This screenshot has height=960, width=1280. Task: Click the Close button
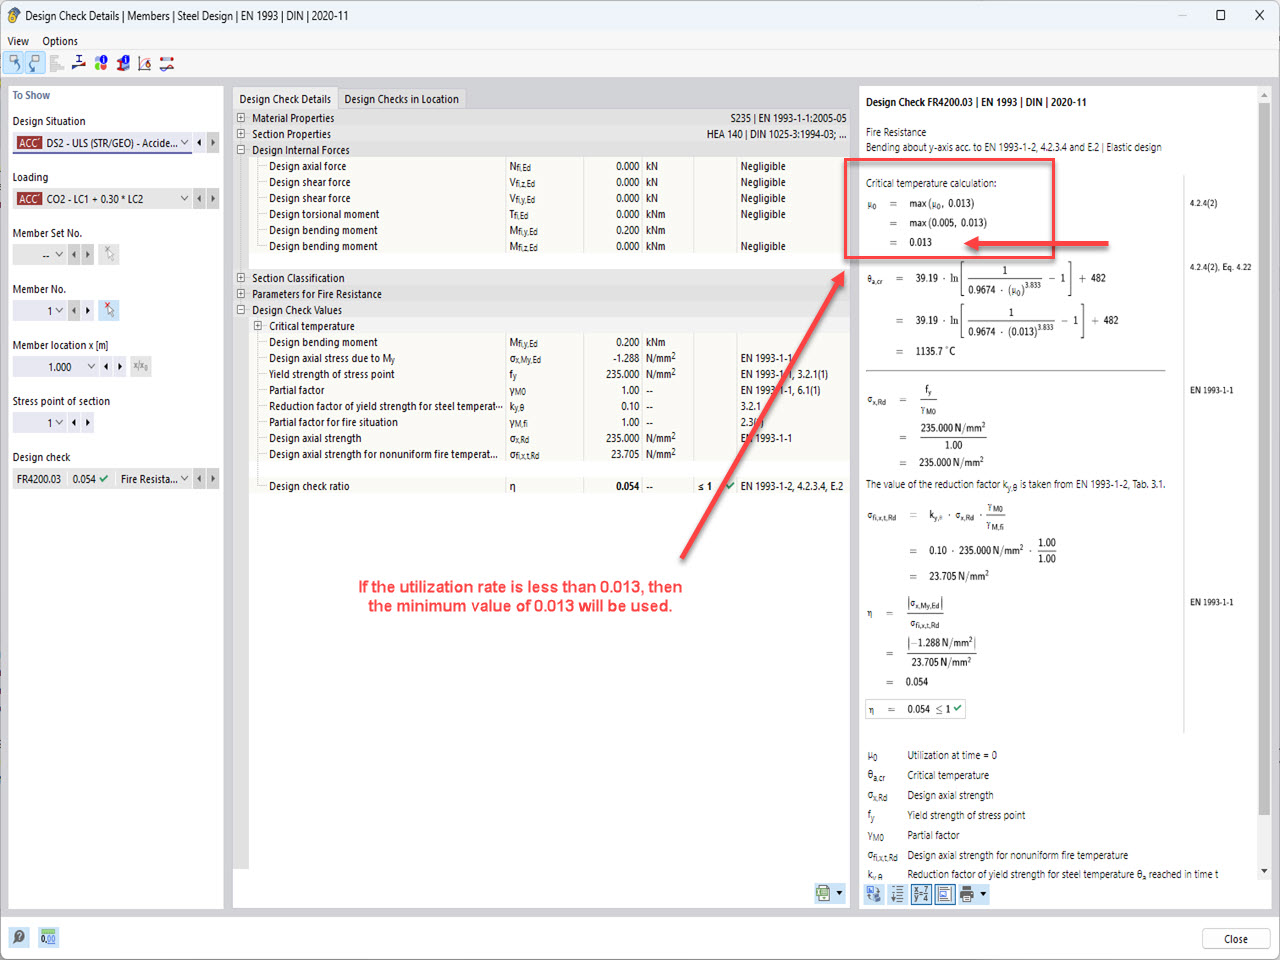[x=1236, y=938]
